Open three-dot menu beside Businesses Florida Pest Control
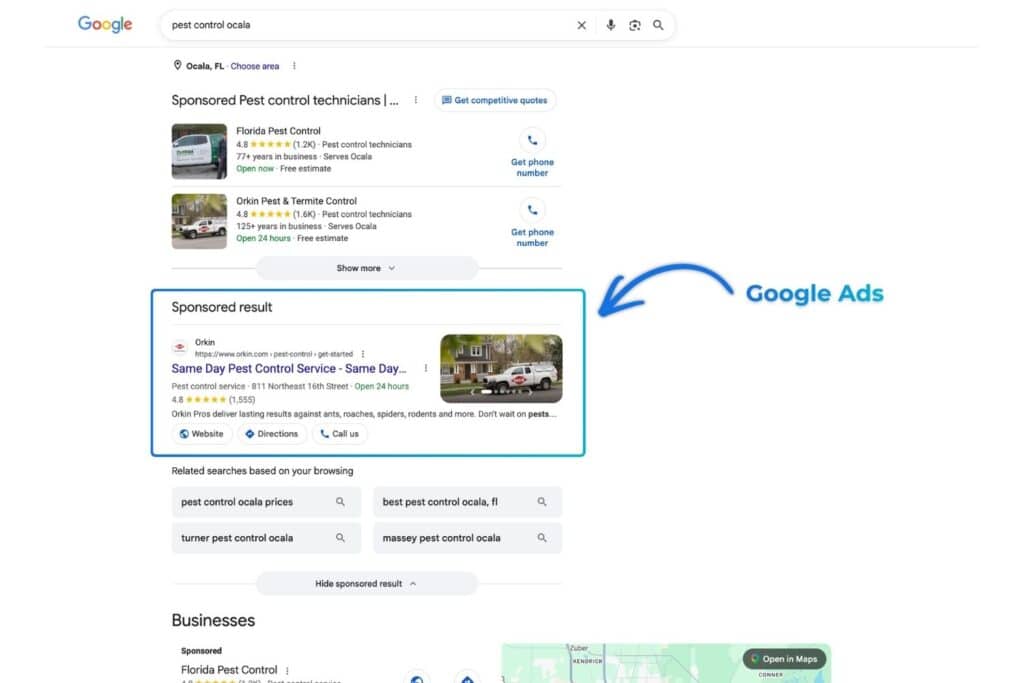1024x683 pixels. pos(287,670)
